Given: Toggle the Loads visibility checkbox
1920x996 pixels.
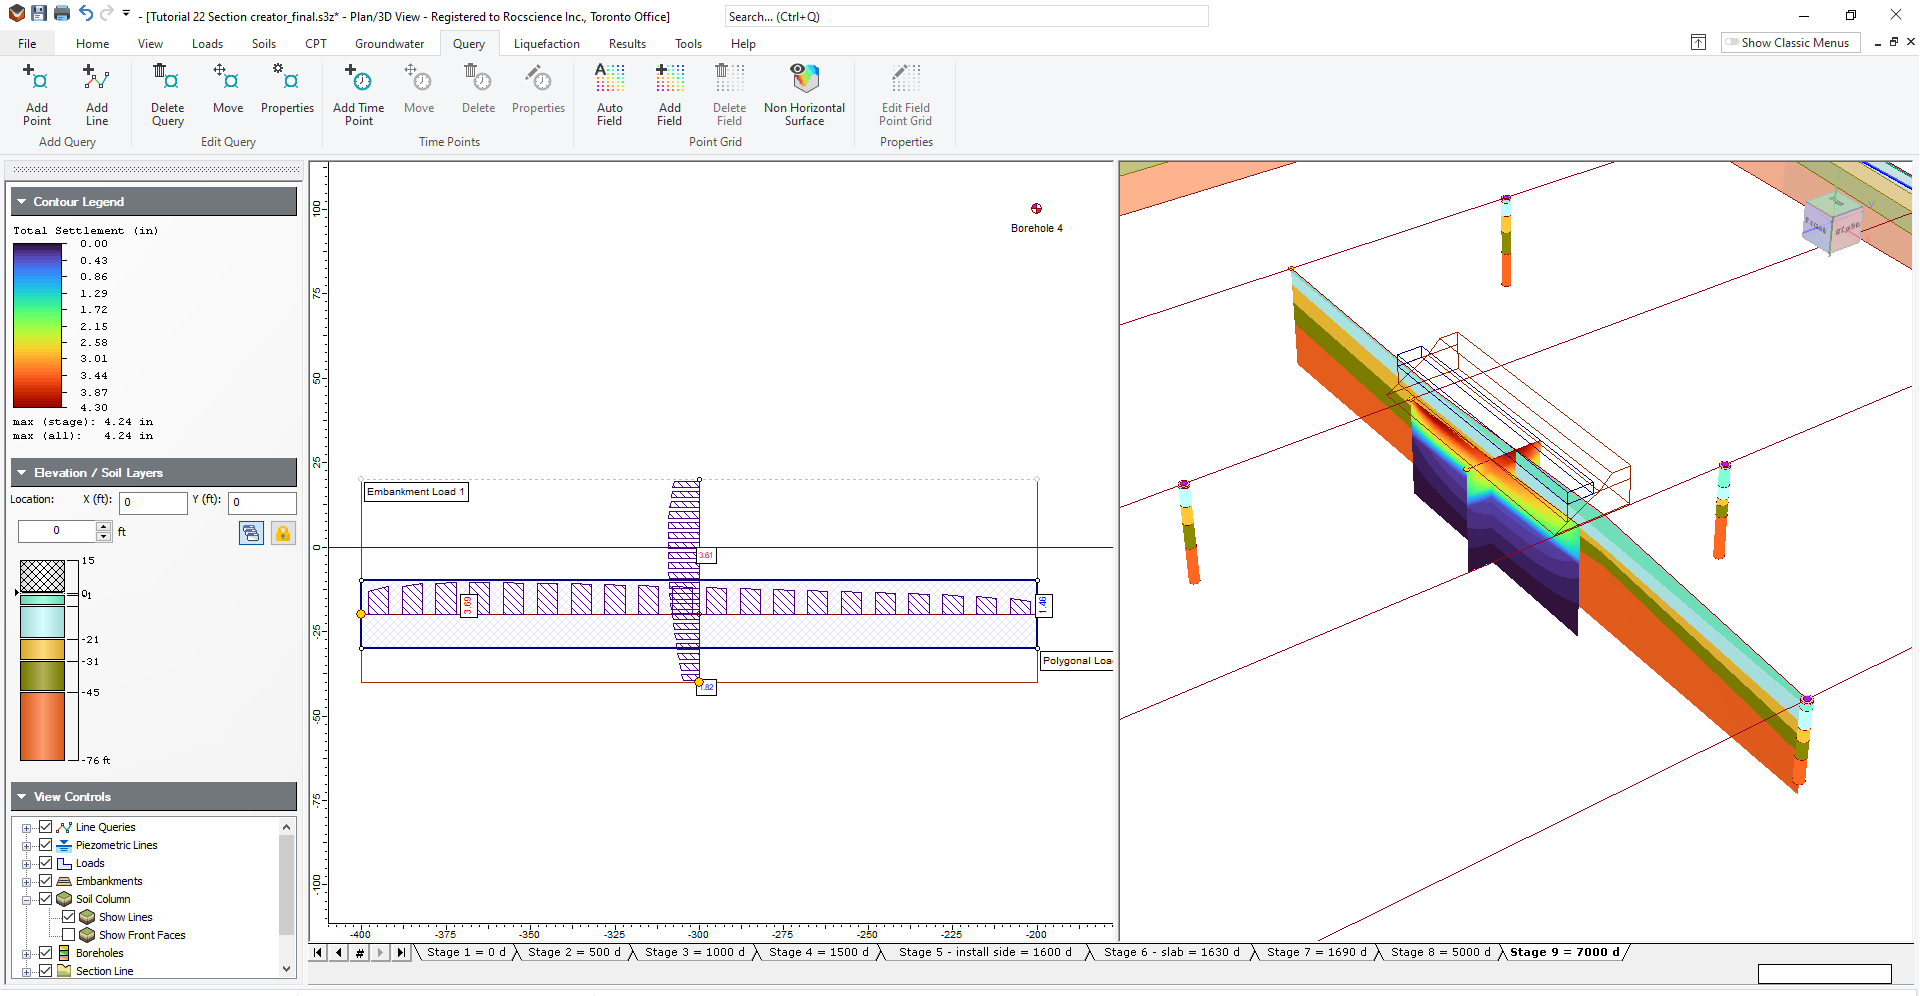Looking at the screenshot, I should [46, 863].
